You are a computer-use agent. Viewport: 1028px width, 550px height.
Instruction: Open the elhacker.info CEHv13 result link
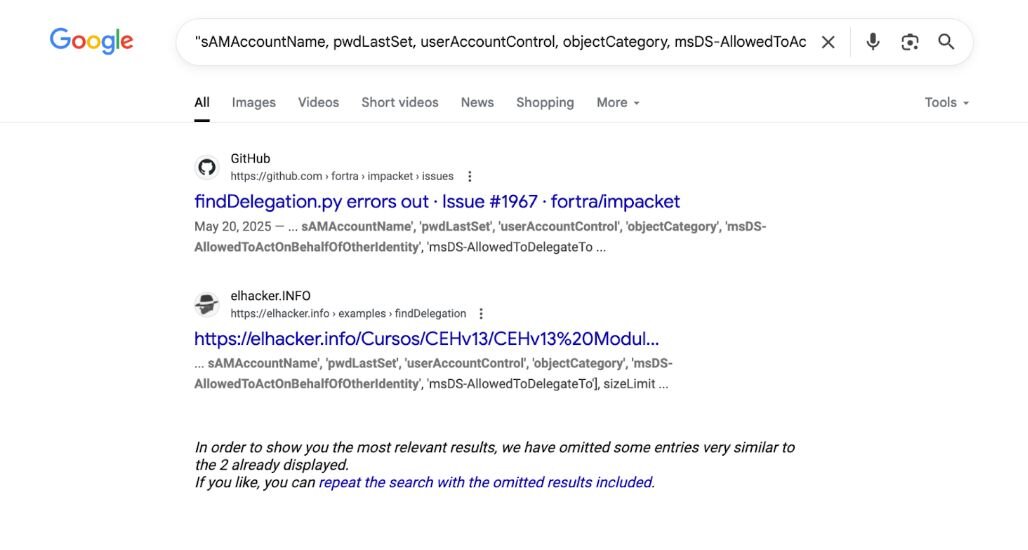coord(426,339)
